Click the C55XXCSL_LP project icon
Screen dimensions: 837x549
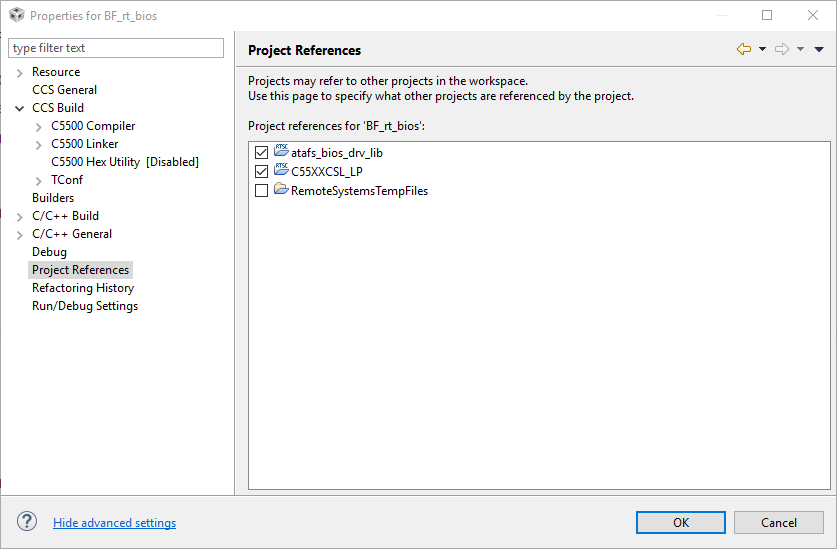click(281, 171)
